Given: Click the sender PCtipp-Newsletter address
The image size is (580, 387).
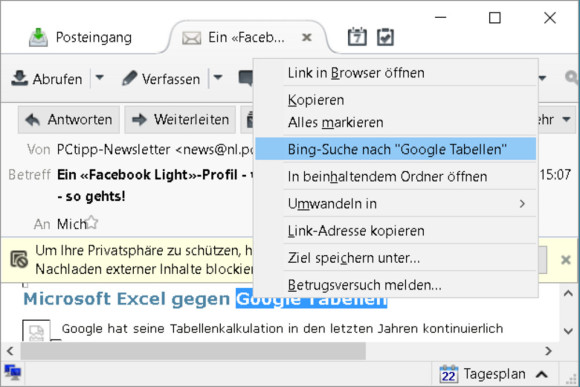Looking at the screenshot, I should tap(155, 149).
